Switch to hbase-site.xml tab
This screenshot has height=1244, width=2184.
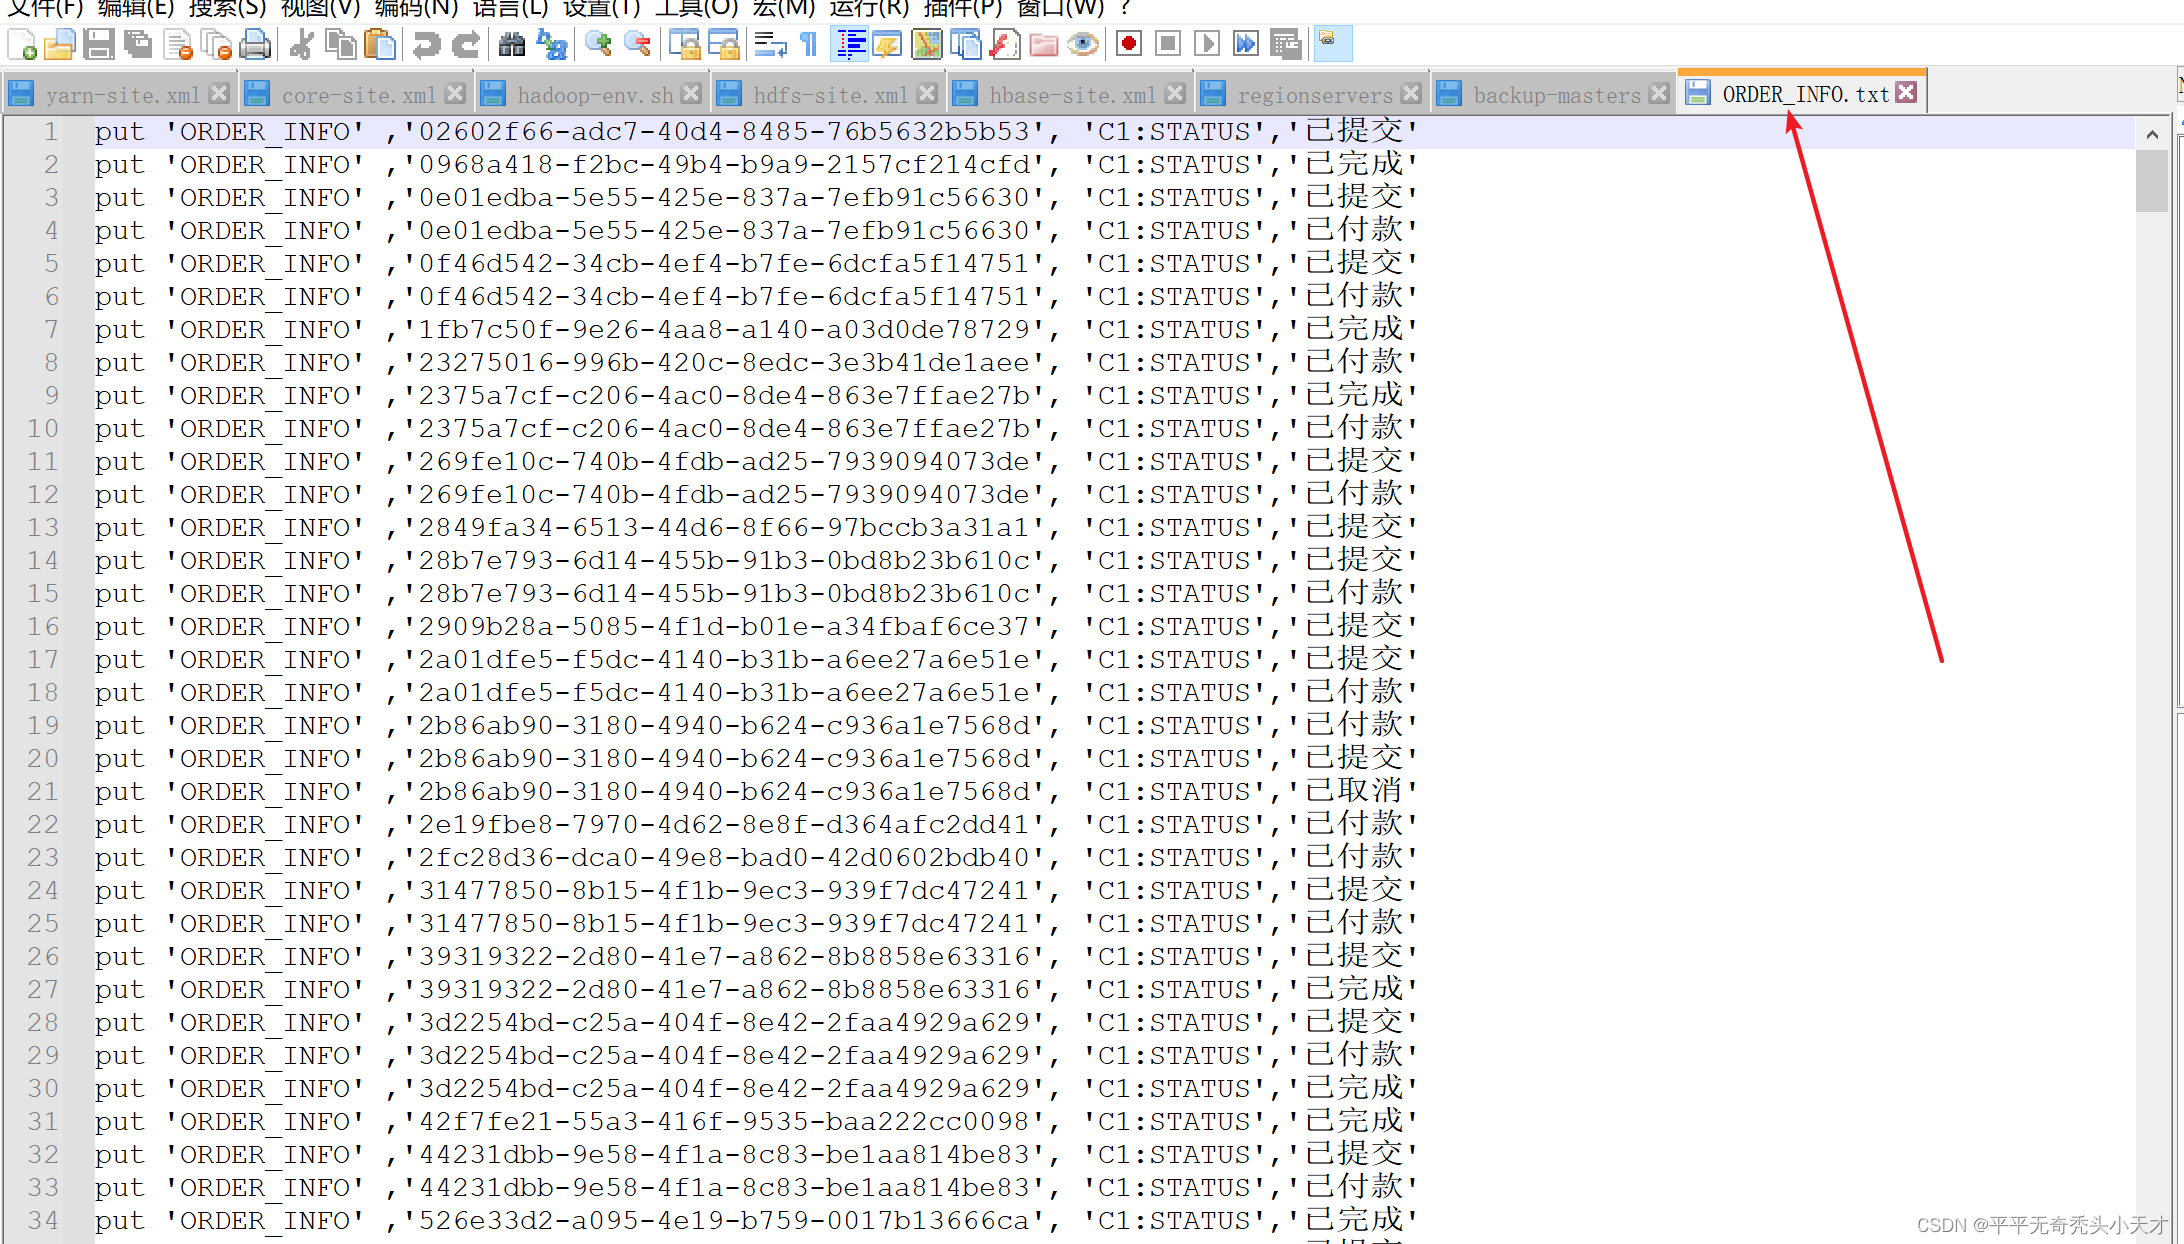click(x=1071, y=95)
